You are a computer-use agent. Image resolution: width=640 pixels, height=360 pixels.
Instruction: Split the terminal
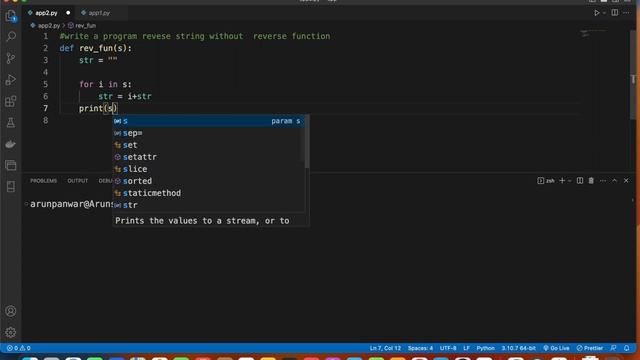click(580, 181)
